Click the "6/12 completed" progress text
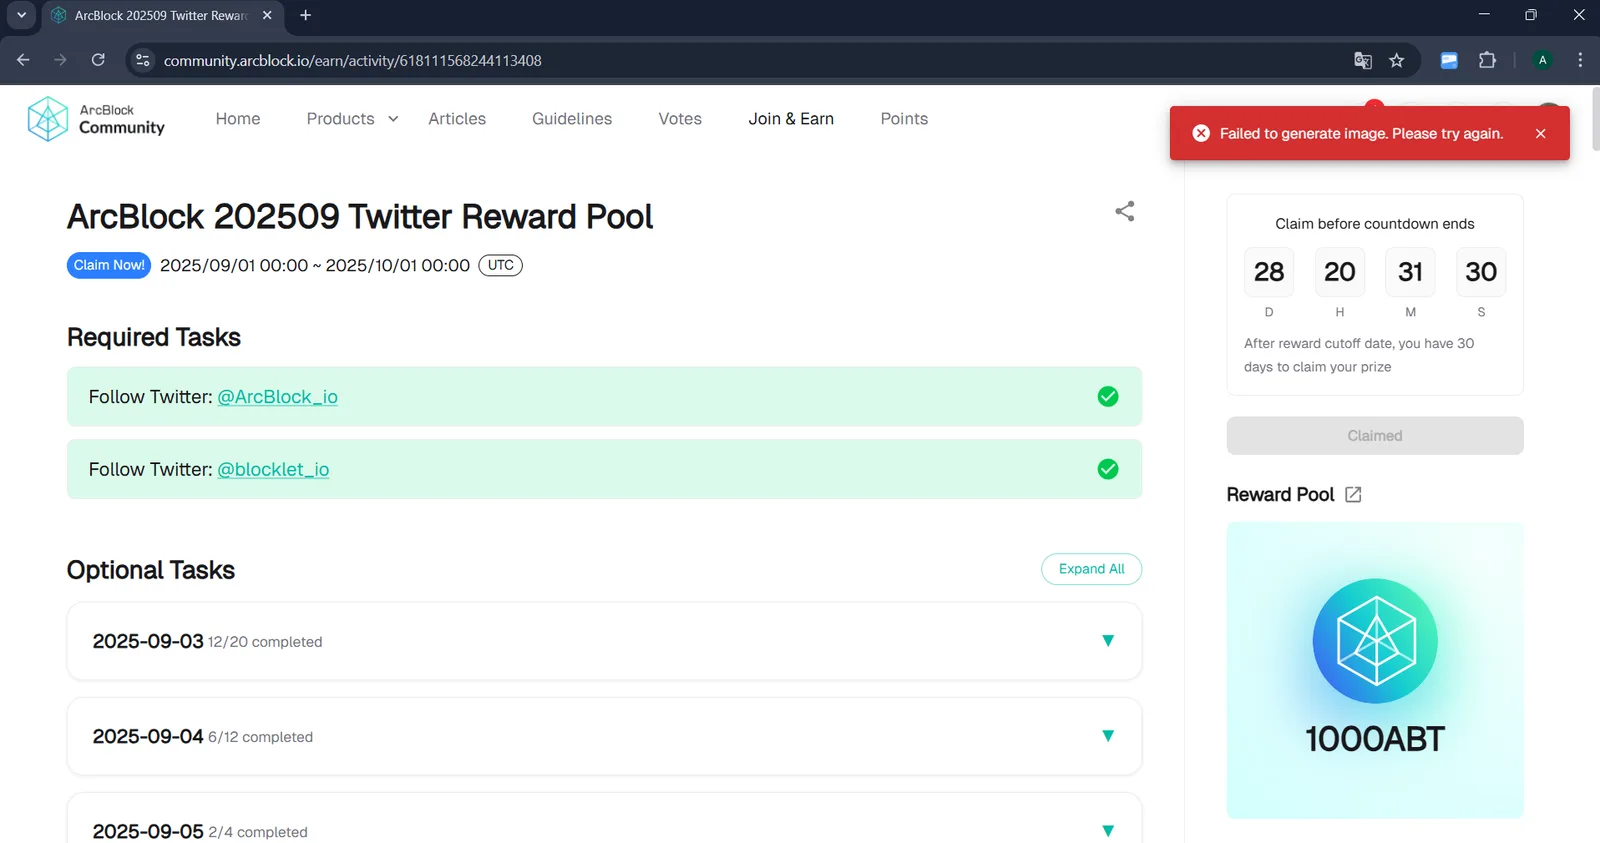This screenshot has height=843, width=1600. click(x=260, y=737)
